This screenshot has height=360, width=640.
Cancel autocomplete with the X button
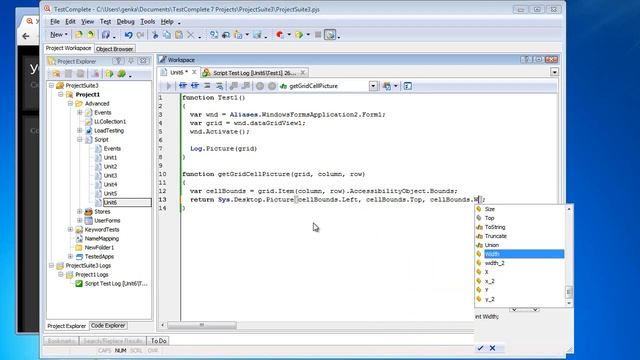pos(492,348)
